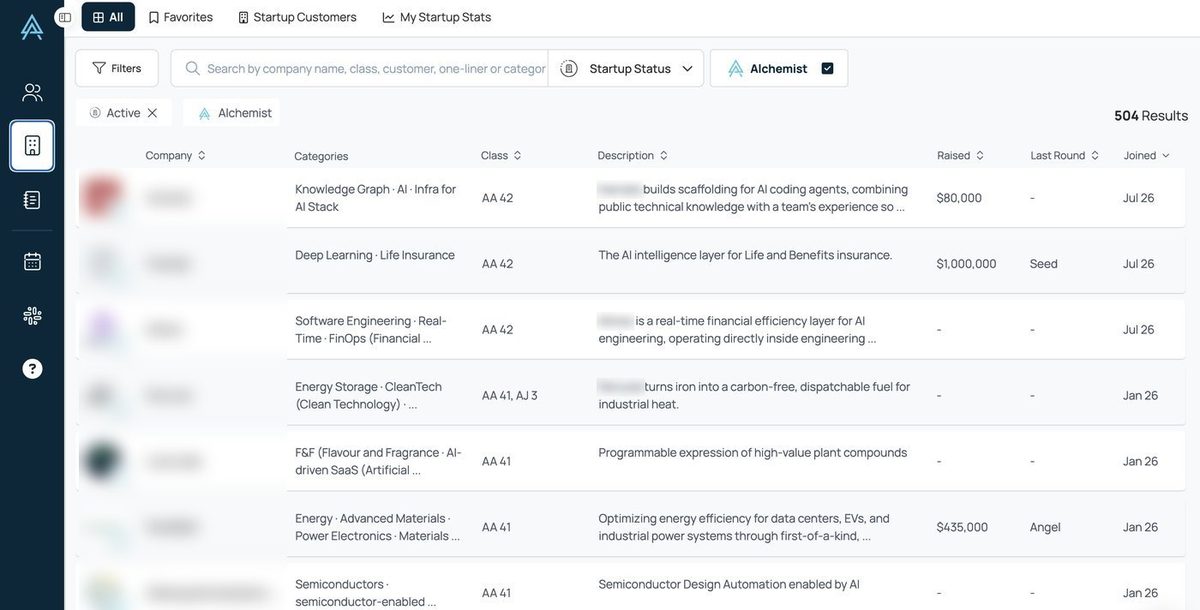This screenshot has width=1200, height=610.
Task: Click the $435,000 raised value
Action: tap(962, 527)
